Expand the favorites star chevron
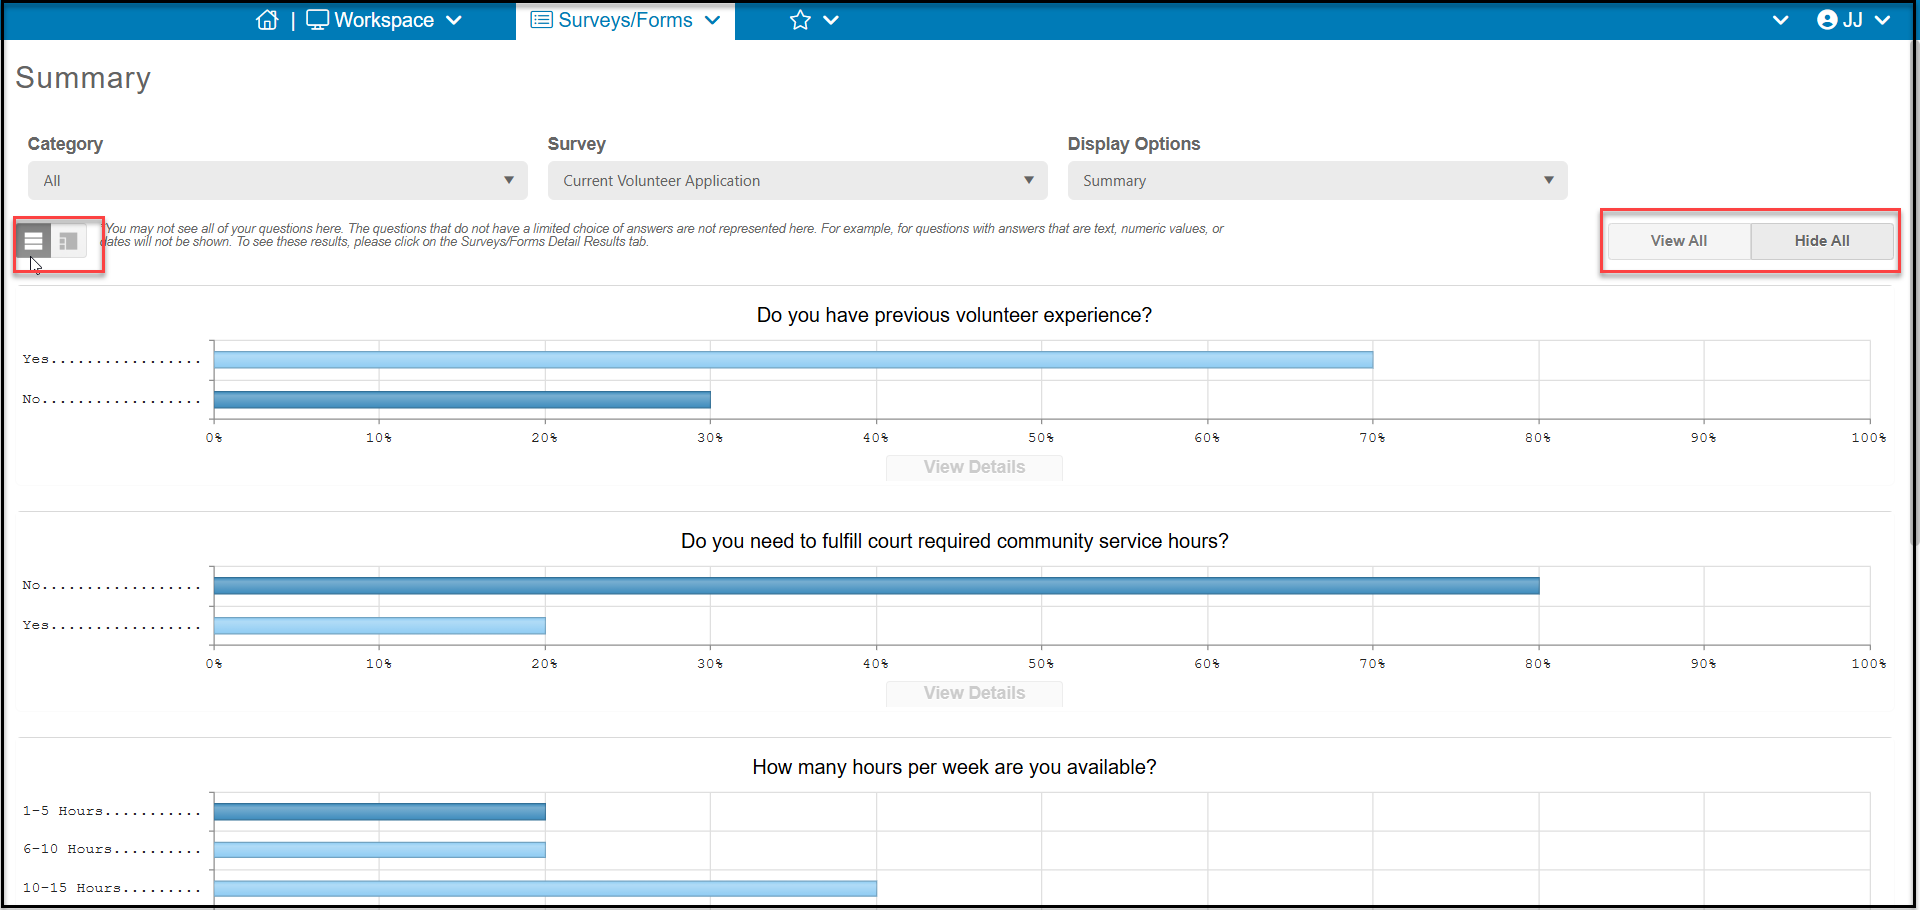 [x=831, y=20]
